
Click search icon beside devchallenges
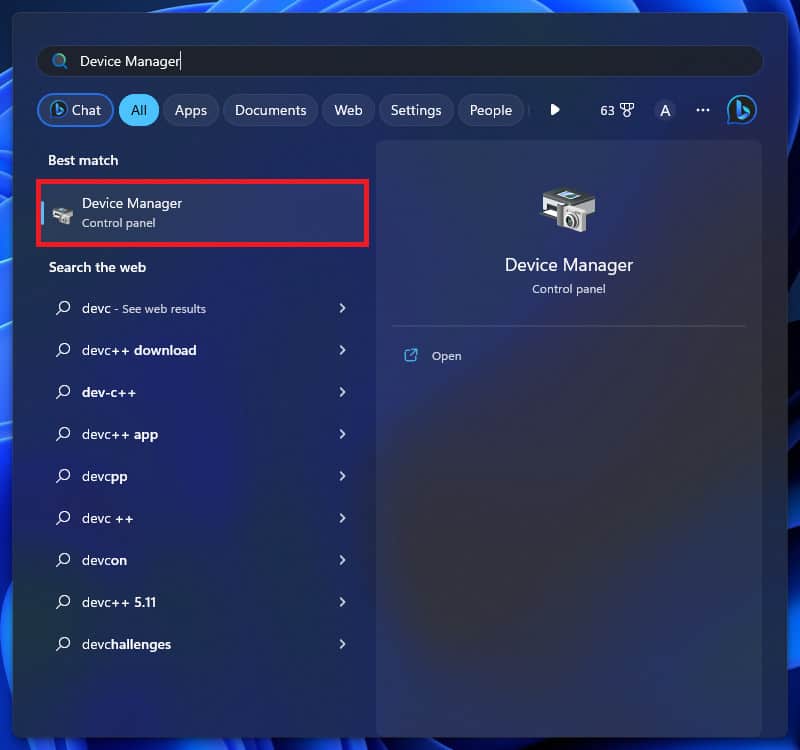(63, 644)
